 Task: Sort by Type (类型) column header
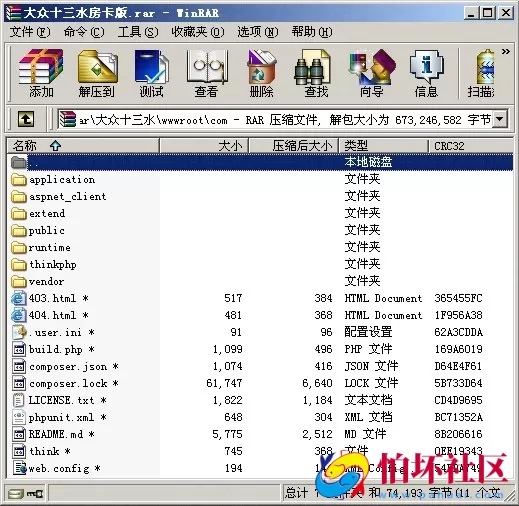[x=383, y=146]
